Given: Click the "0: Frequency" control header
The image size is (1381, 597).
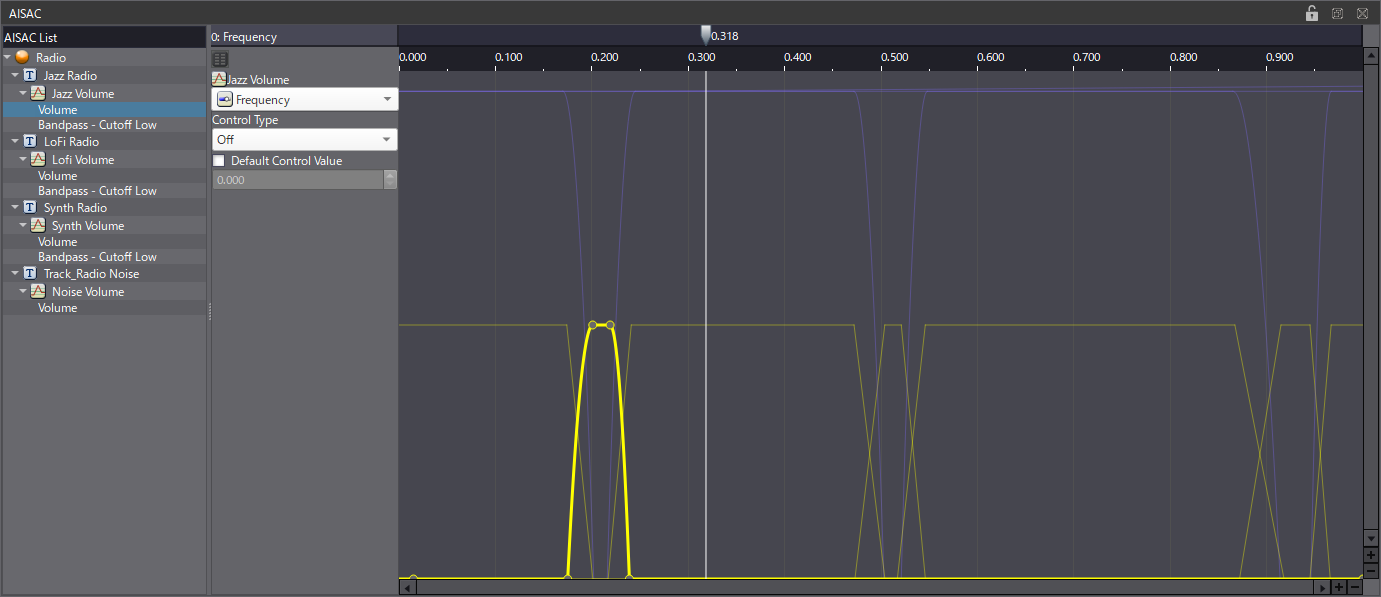Looking at the screenshot, I should pyautogui.click(x=303, y=37).
